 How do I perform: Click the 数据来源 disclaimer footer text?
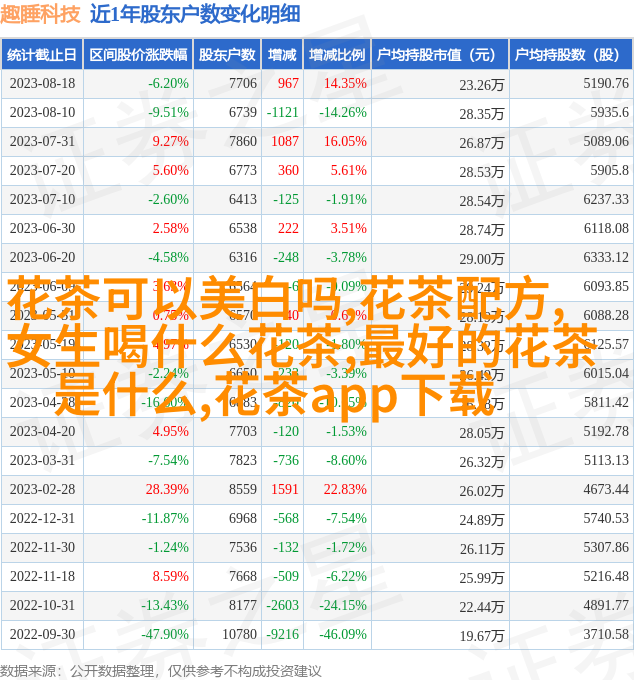161,670
